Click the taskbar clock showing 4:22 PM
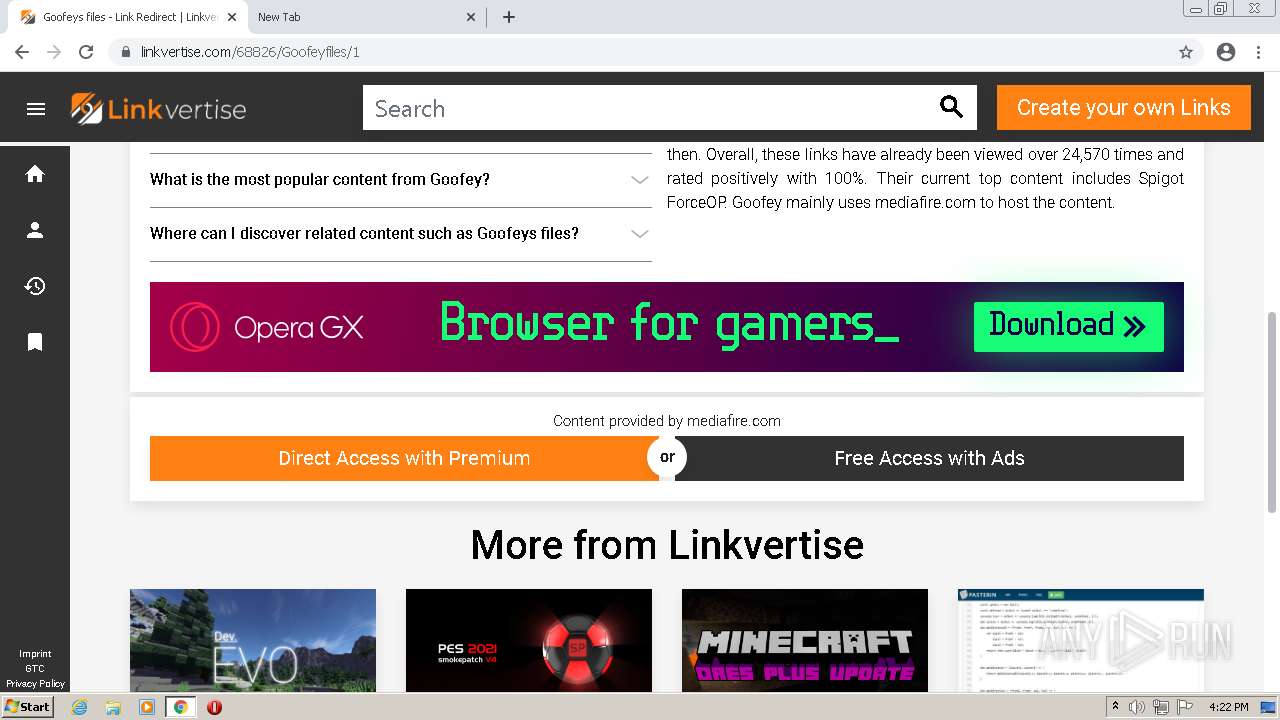 [1229, 707]
